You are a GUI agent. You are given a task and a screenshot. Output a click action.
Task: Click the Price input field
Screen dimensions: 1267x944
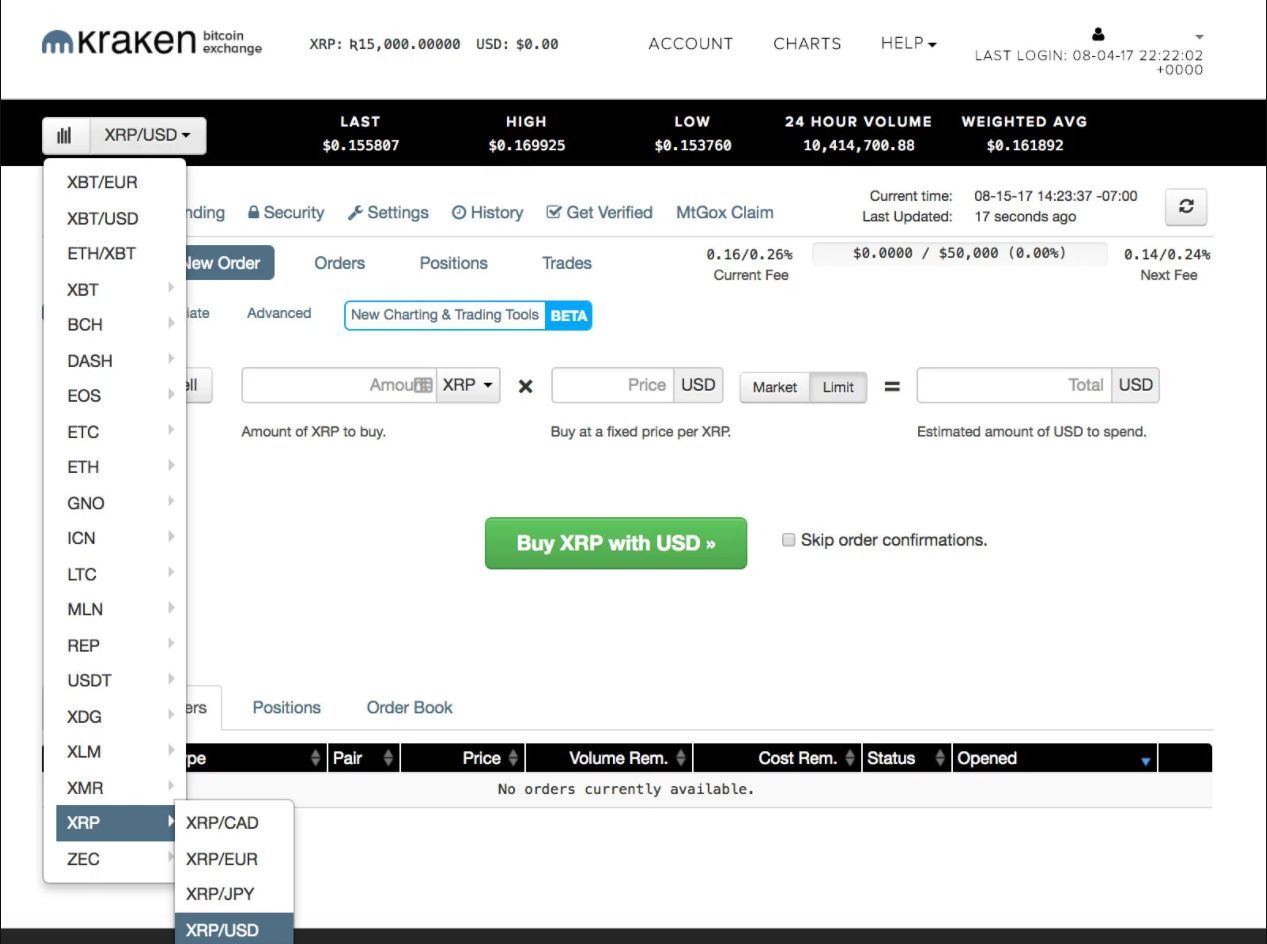click(612, 385)
